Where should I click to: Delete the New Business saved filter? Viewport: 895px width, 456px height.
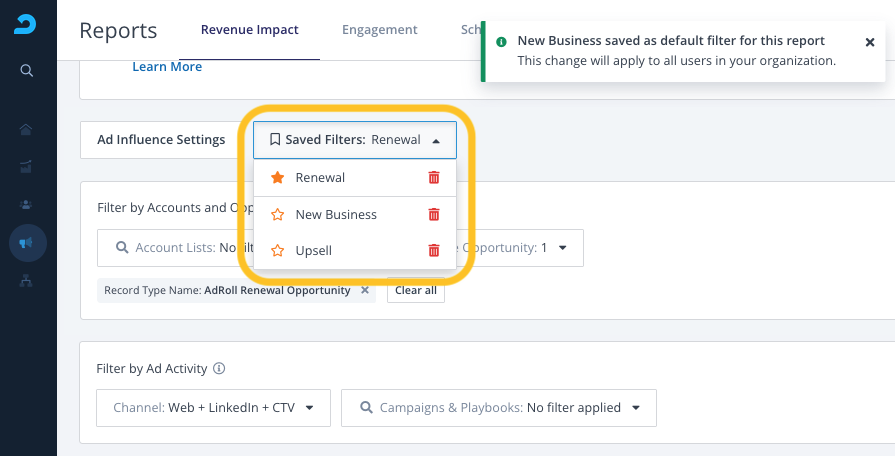coord(433,214)
